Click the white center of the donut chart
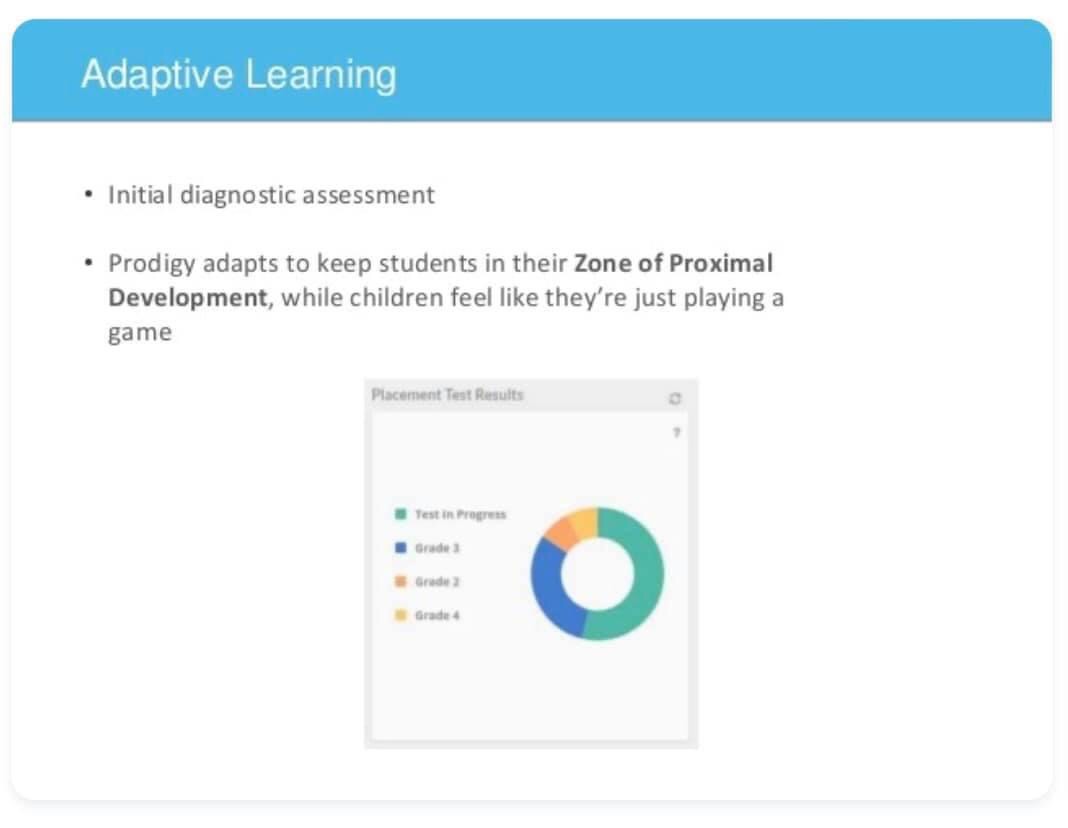Viewport: 1068px width, 828px height. click(x=597, y=573)
